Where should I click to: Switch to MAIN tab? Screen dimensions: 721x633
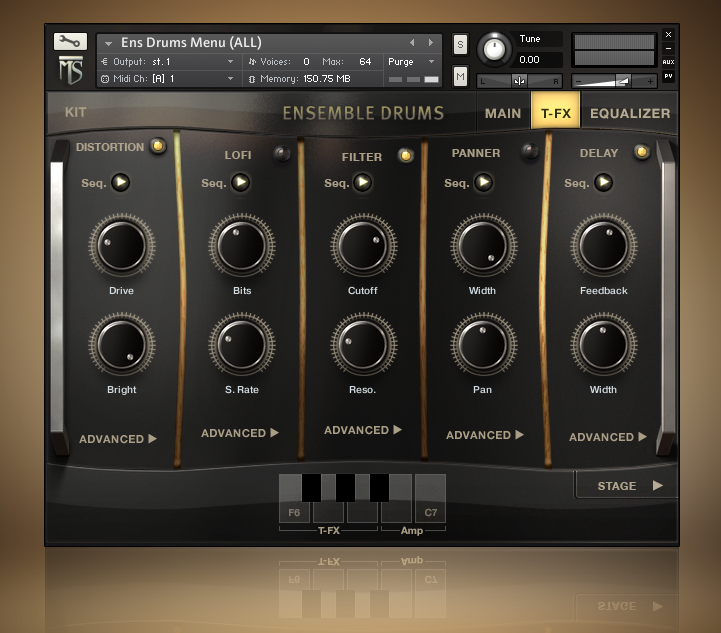click(503, 113)
